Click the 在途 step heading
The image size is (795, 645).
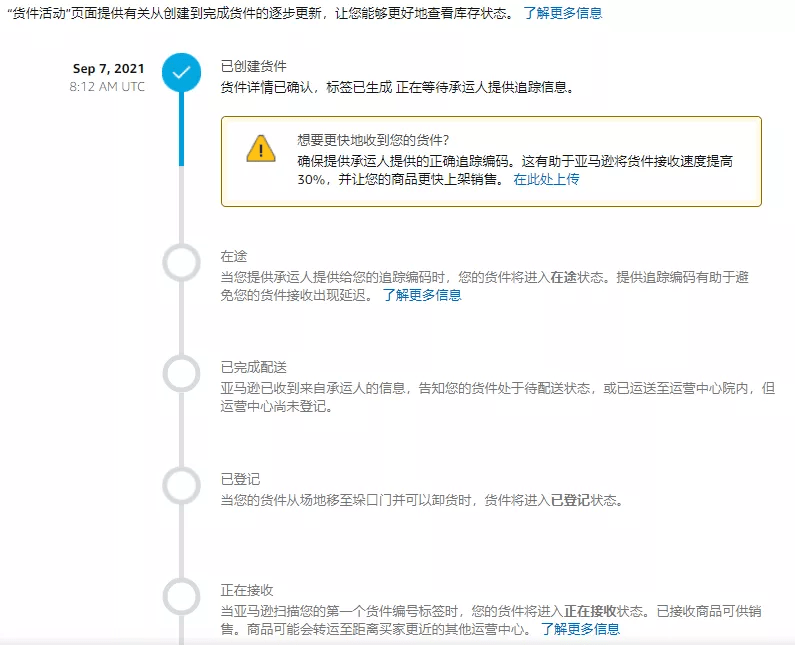click(x=233, y=257)
